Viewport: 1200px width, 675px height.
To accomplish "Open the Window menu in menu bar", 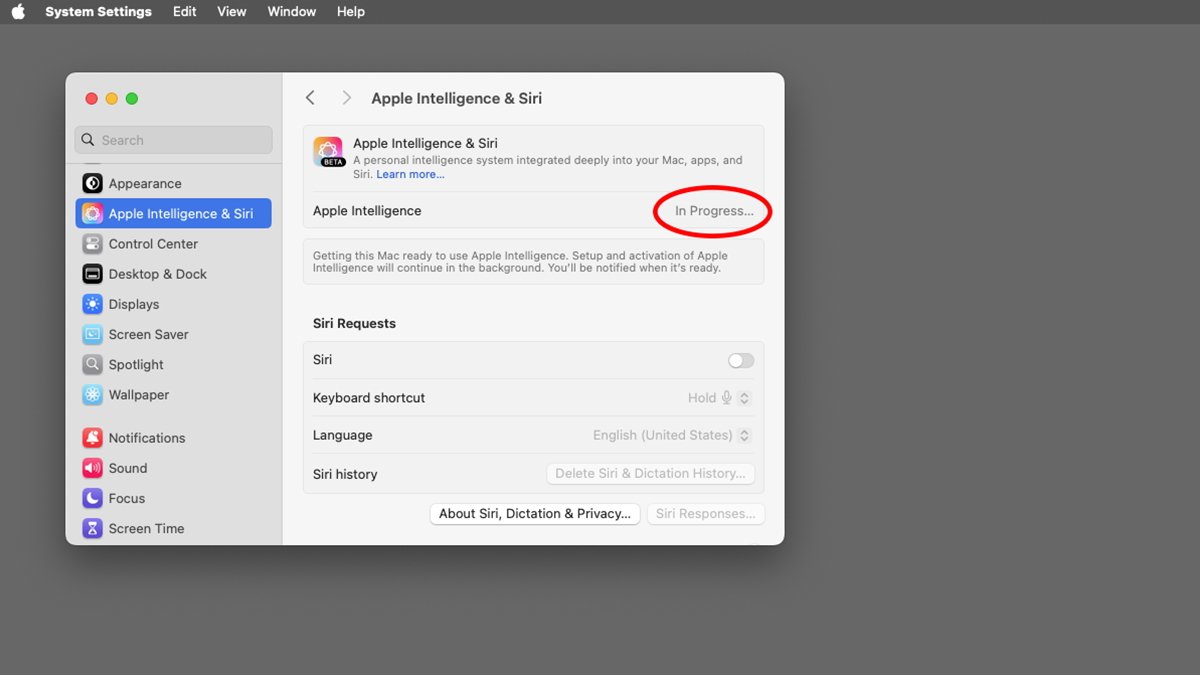I will (x=291, y=12).
